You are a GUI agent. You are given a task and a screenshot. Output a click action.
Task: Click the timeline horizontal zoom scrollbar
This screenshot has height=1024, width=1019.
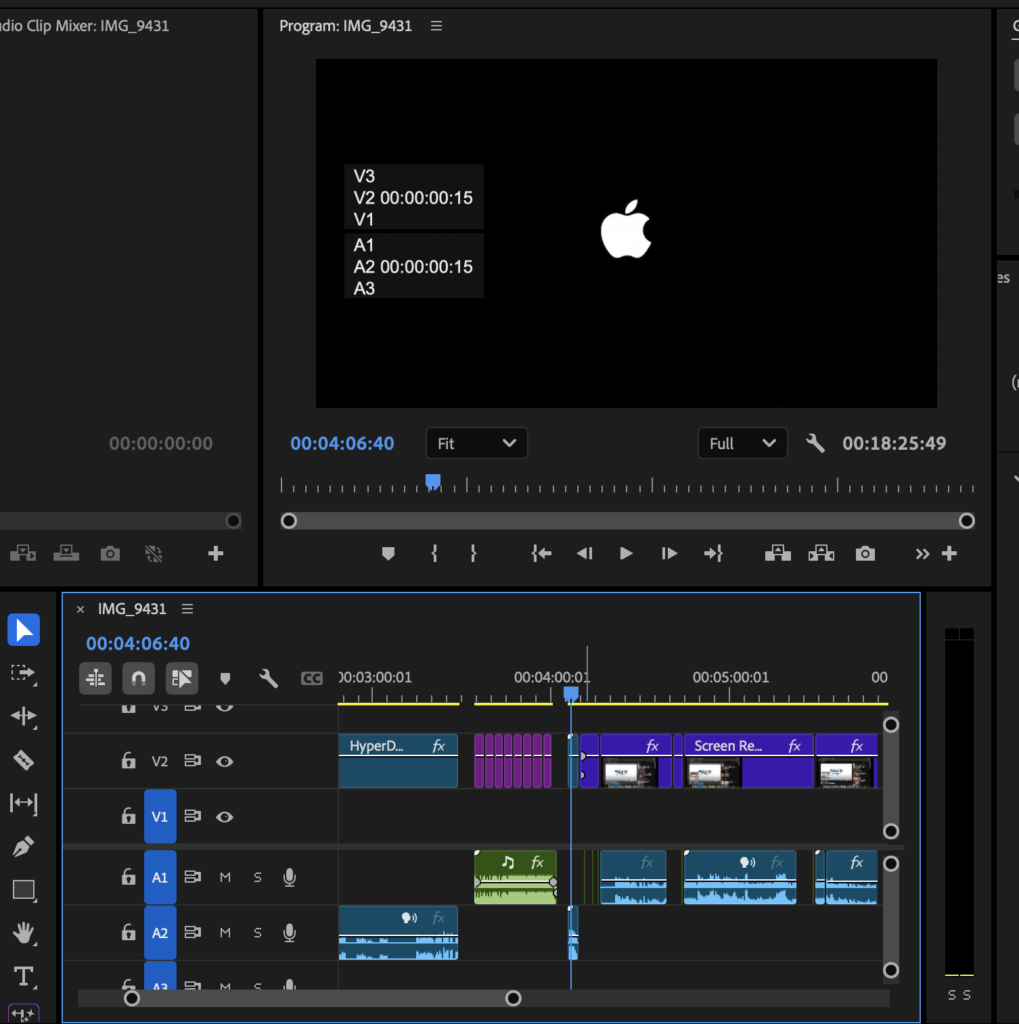click(x=323, y=998)
